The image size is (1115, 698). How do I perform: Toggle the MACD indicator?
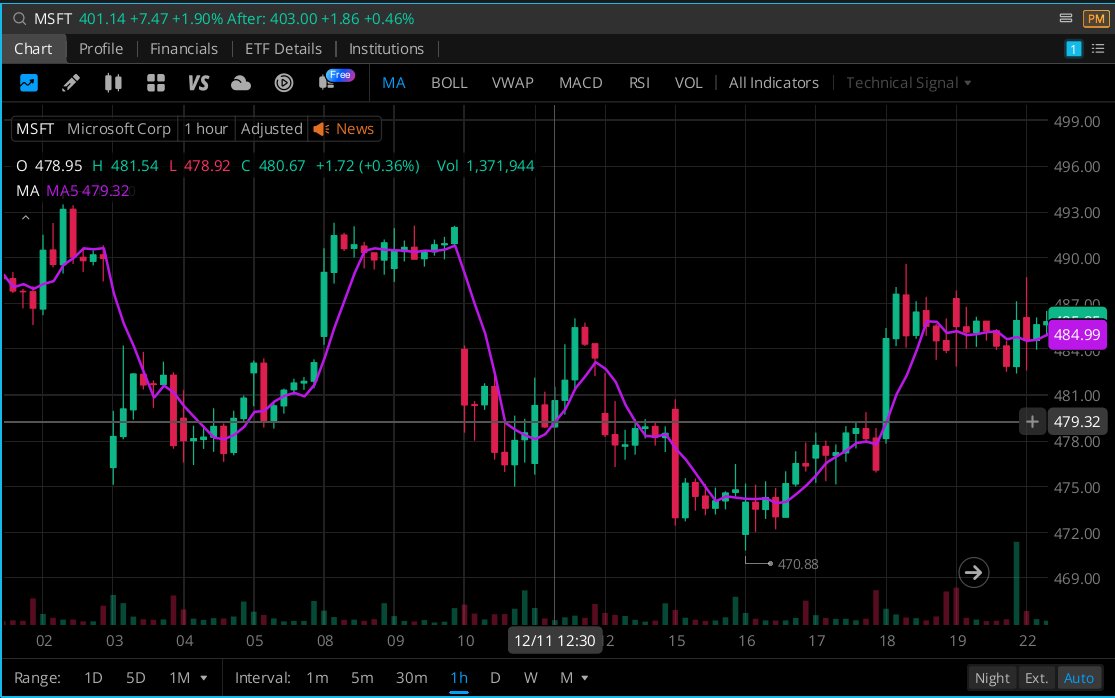(x=580, y=82)
